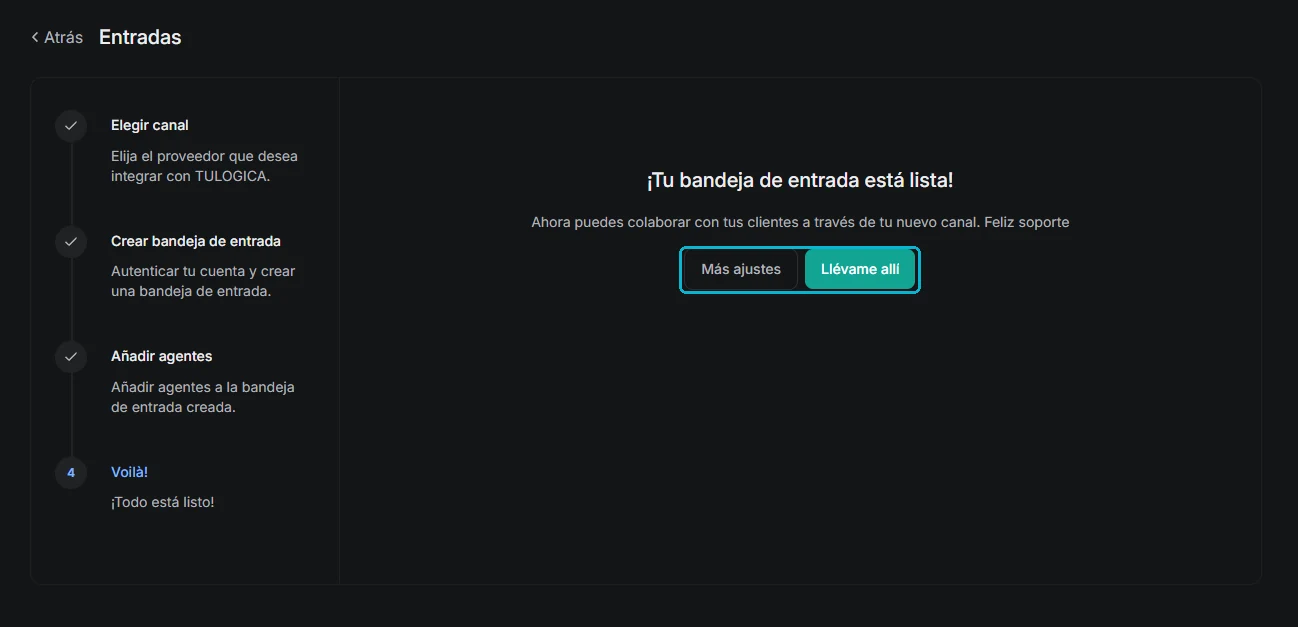Select the Crear bandeja de entrada step title

tap(196, 241)
